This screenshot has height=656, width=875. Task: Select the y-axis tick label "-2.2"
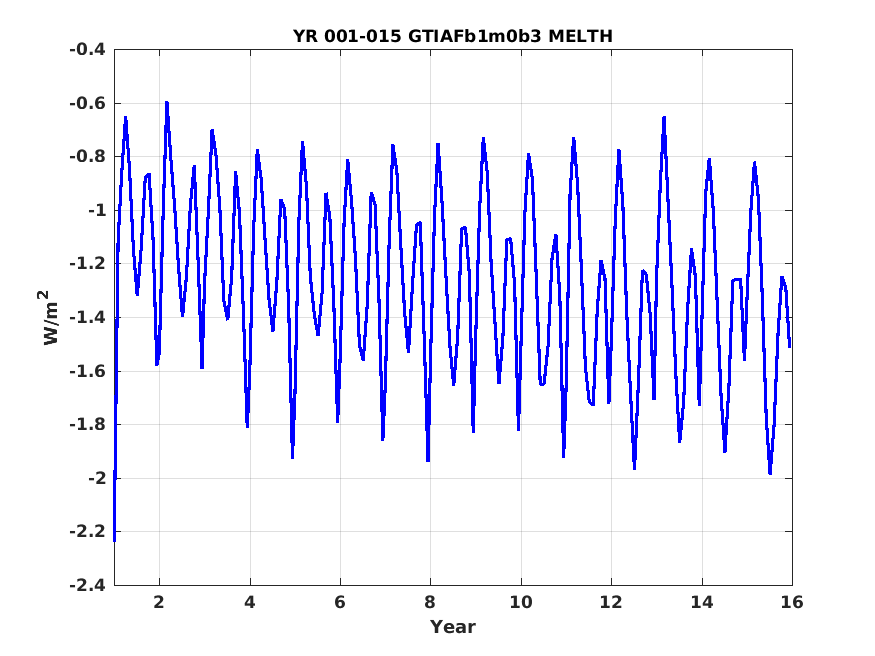pos(88,532)
